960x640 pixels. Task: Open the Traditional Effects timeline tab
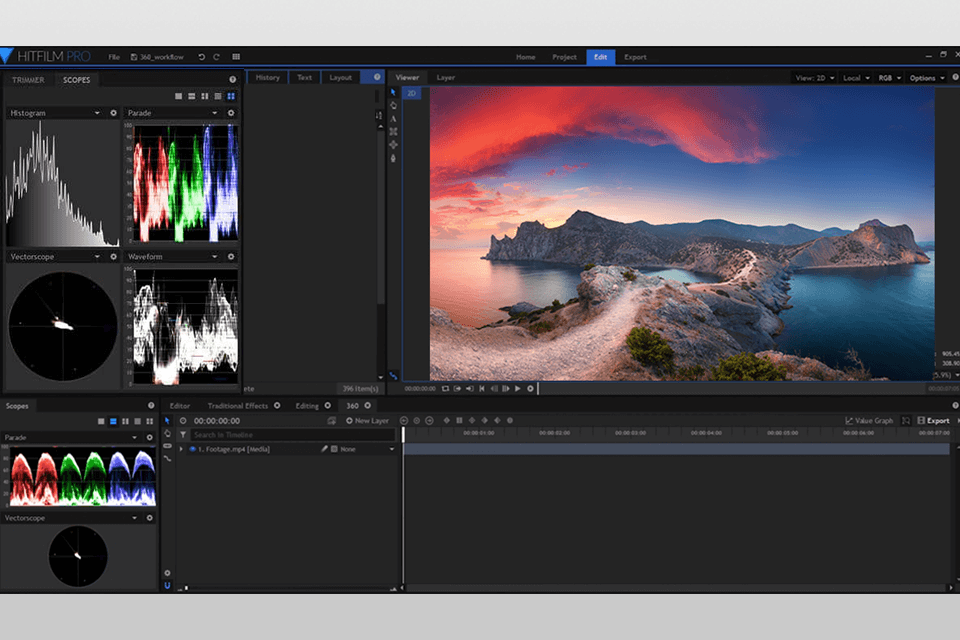238,405
